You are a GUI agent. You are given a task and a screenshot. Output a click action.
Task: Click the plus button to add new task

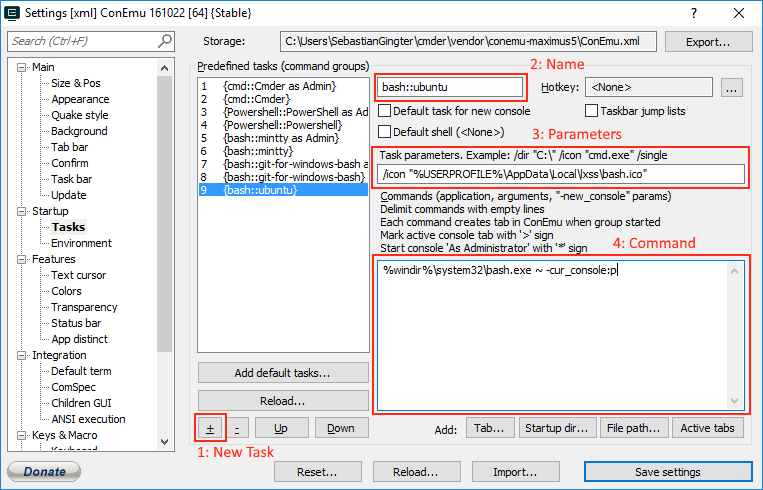tap(210, 428)
